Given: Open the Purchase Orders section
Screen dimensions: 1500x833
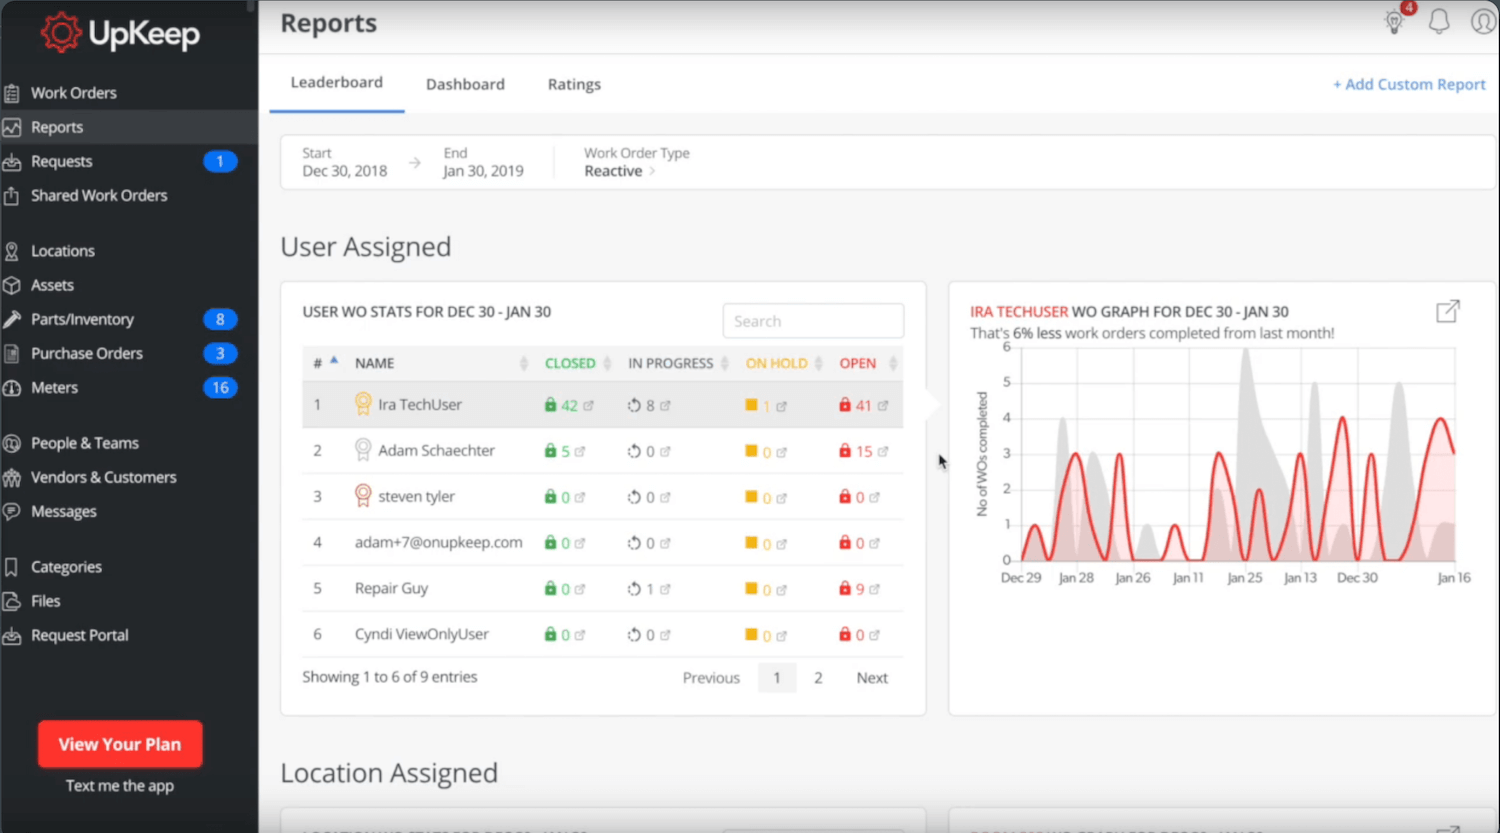Looking at the screenshot, I should tap(88, 353).
